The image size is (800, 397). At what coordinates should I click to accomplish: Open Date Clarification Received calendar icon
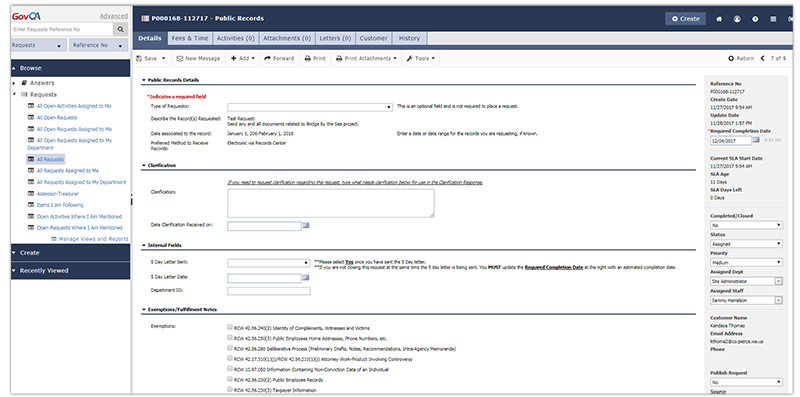coord(306,225)
